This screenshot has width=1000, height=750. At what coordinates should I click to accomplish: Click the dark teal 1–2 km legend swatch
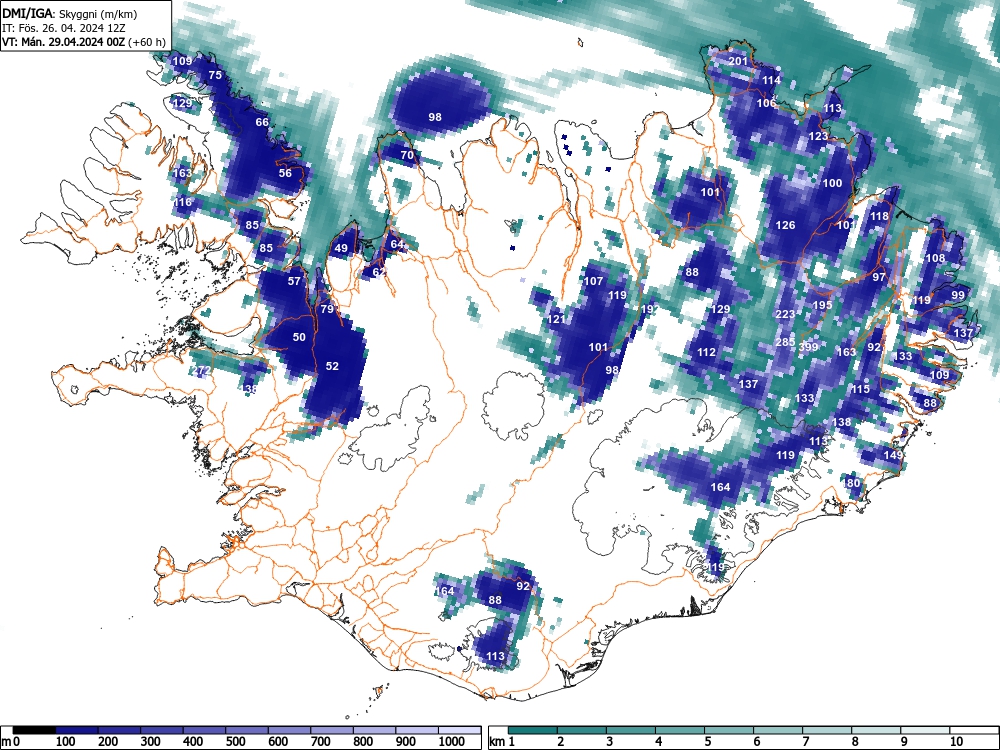click(x=533, y=730)
